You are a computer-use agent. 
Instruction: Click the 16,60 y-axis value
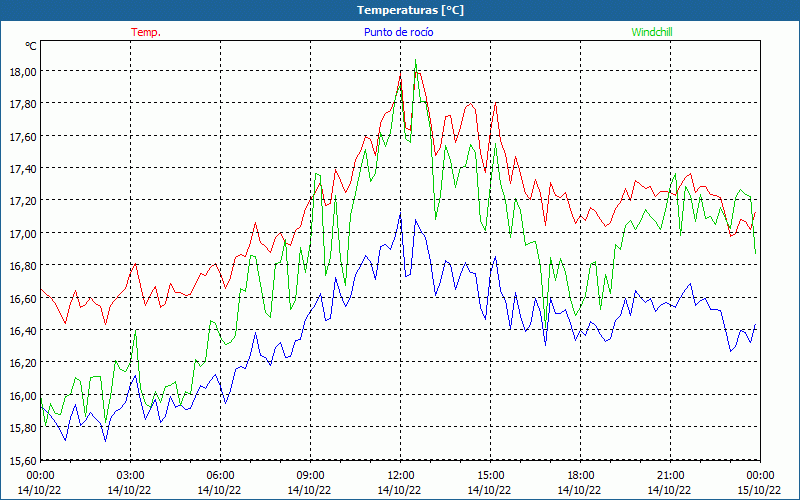tap(23, 298)
